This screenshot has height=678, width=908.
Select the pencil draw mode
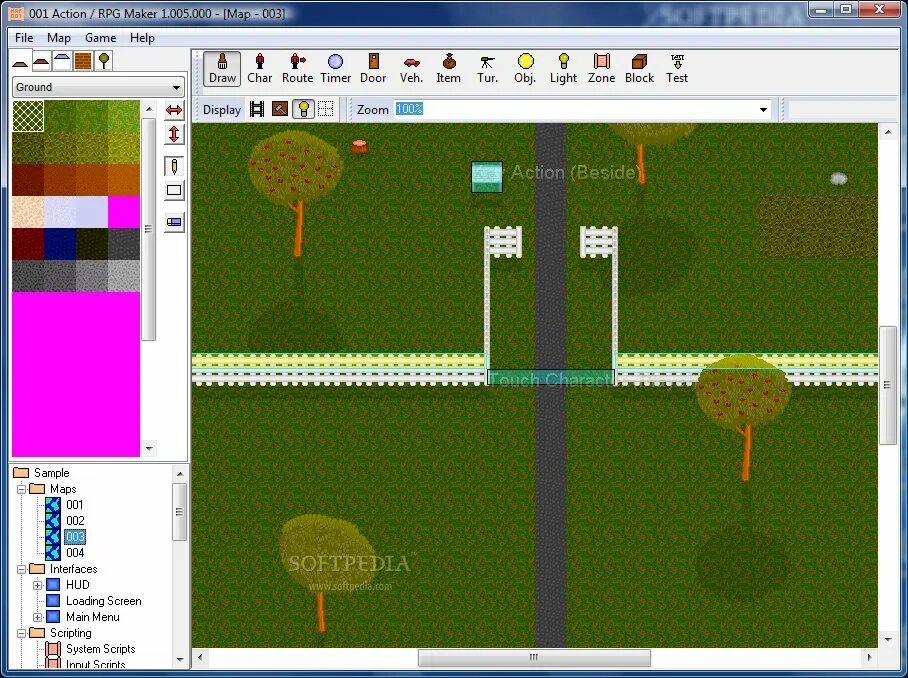pos(174,166)
